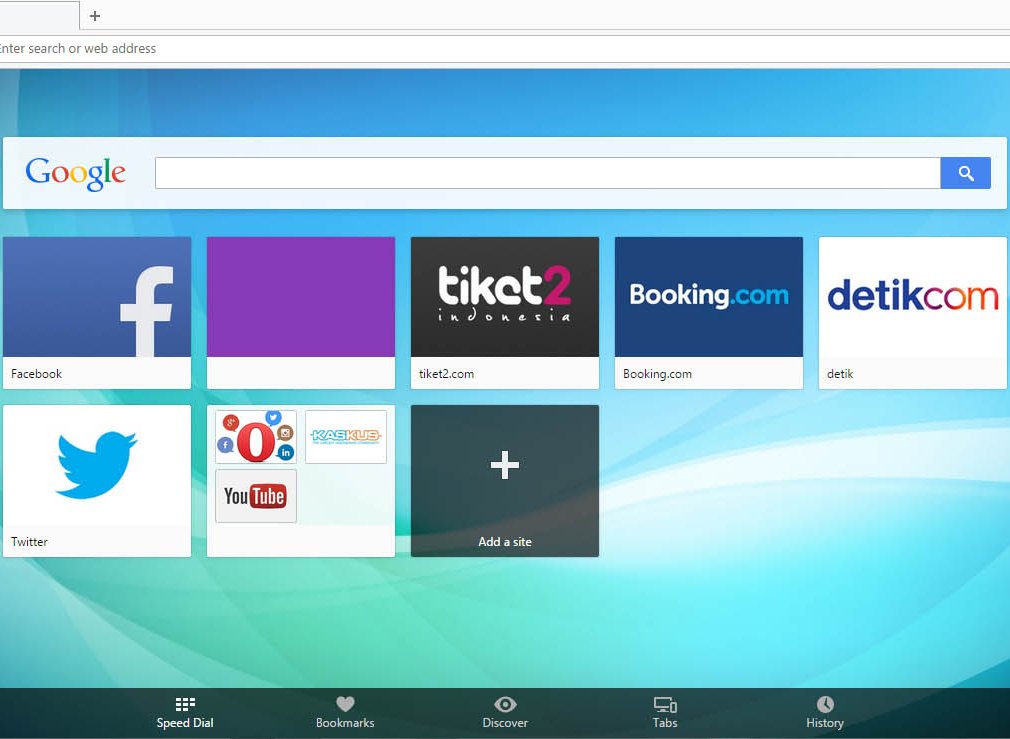Screen dimensions: 1010x739
Task: Click the YouTube thumbnail in the folder
Action: [256, 495]
